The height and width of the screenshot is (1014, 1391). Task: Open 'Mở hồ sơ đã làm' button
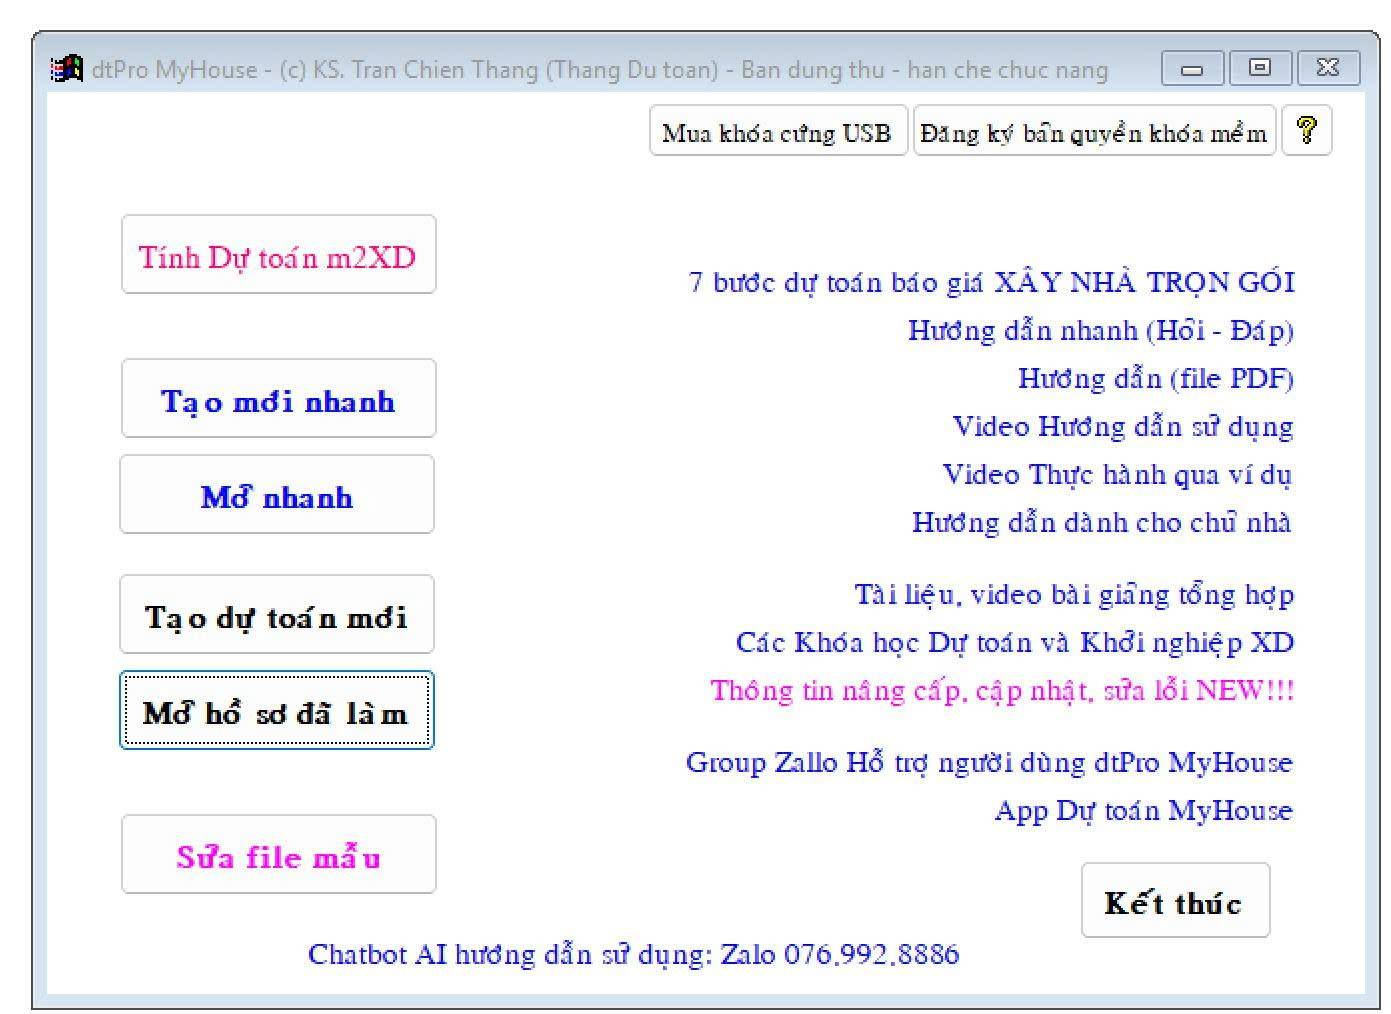pos(276,712)
